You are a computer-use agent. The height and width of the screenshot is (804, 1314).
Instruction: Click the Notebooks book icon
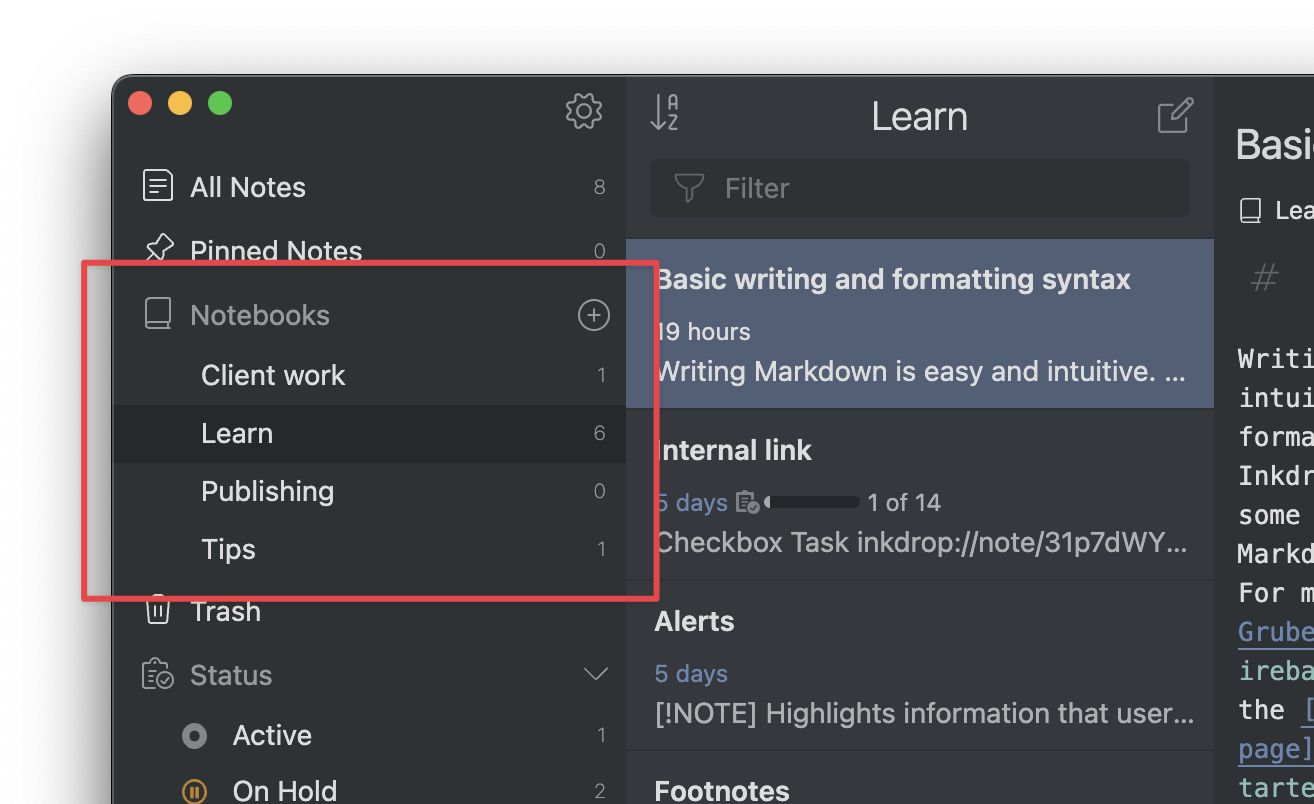tap(158, 315)
